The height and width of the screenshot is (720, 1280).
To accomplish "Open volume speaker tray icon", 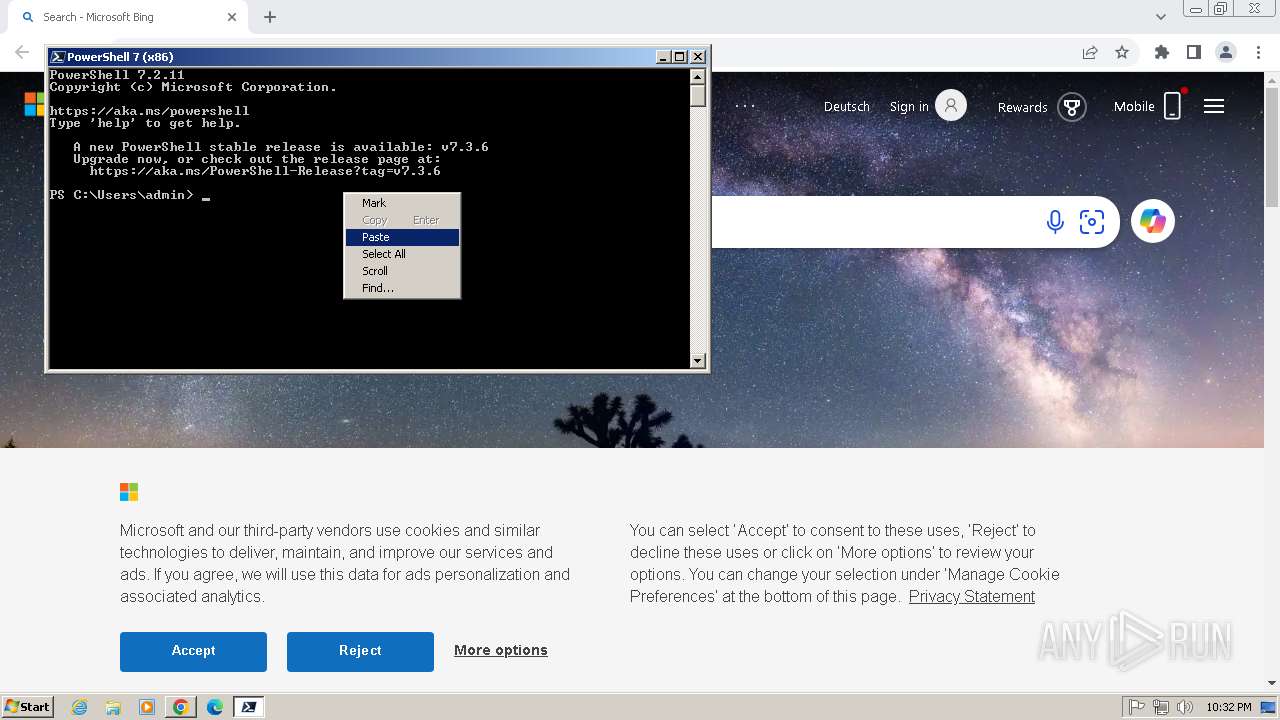I will point(1184,707).
